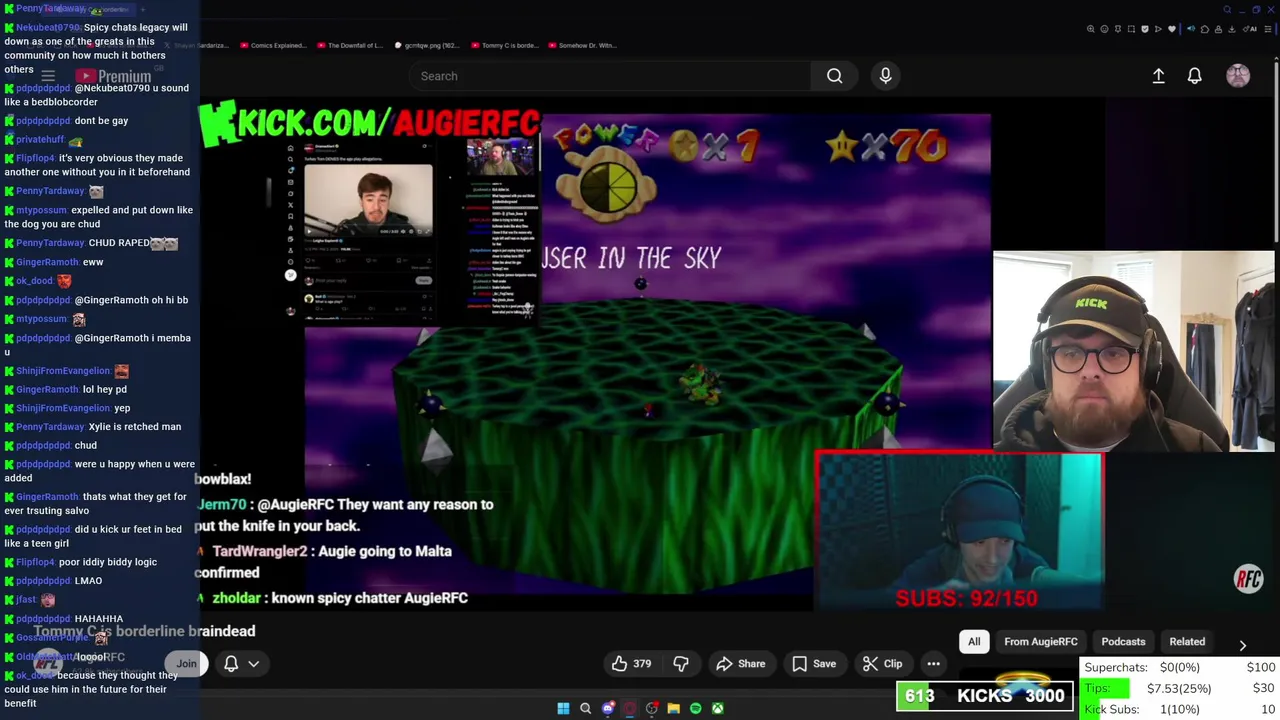The height and width of the screenshot is (720, 1280).
Task: Like the video with 379 likes
Action: coord(631,664)
